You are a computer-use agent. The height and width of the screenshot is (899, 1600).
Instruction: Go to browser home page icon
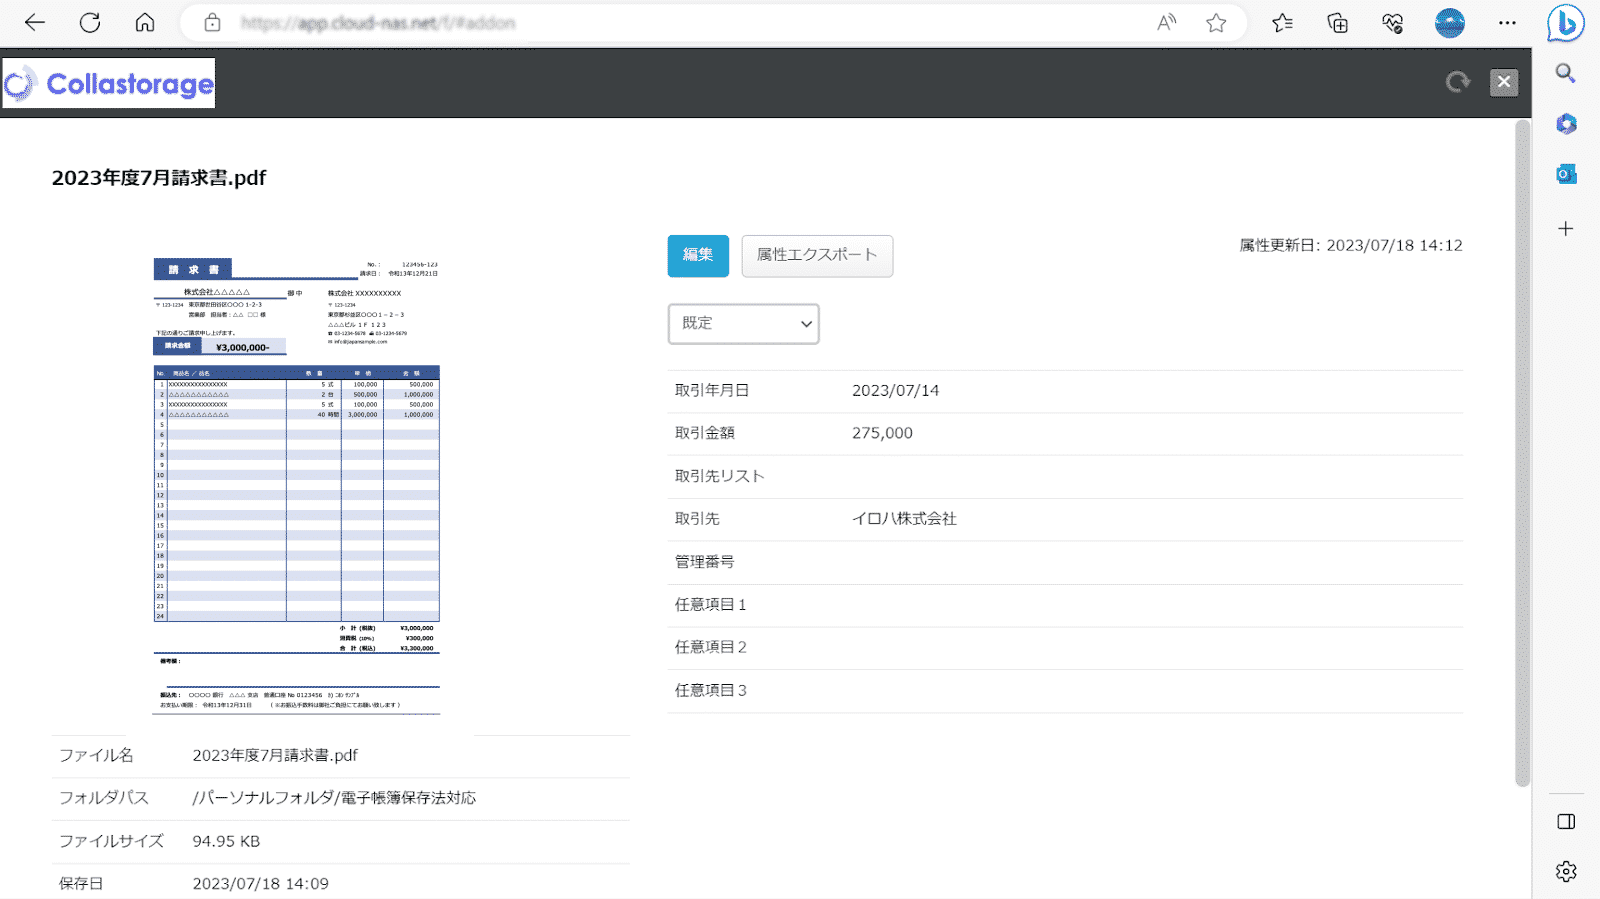pyautogui.click(x=145, y=23)
